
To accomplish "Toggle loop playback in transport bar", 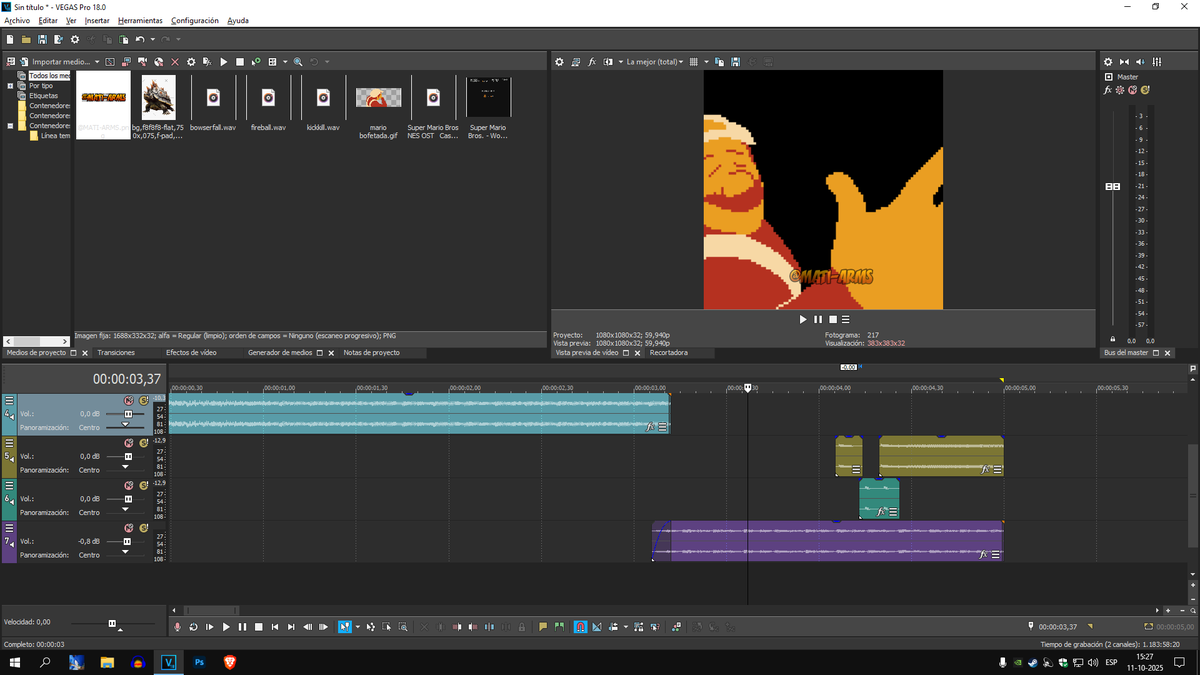I will coord(193,627).
